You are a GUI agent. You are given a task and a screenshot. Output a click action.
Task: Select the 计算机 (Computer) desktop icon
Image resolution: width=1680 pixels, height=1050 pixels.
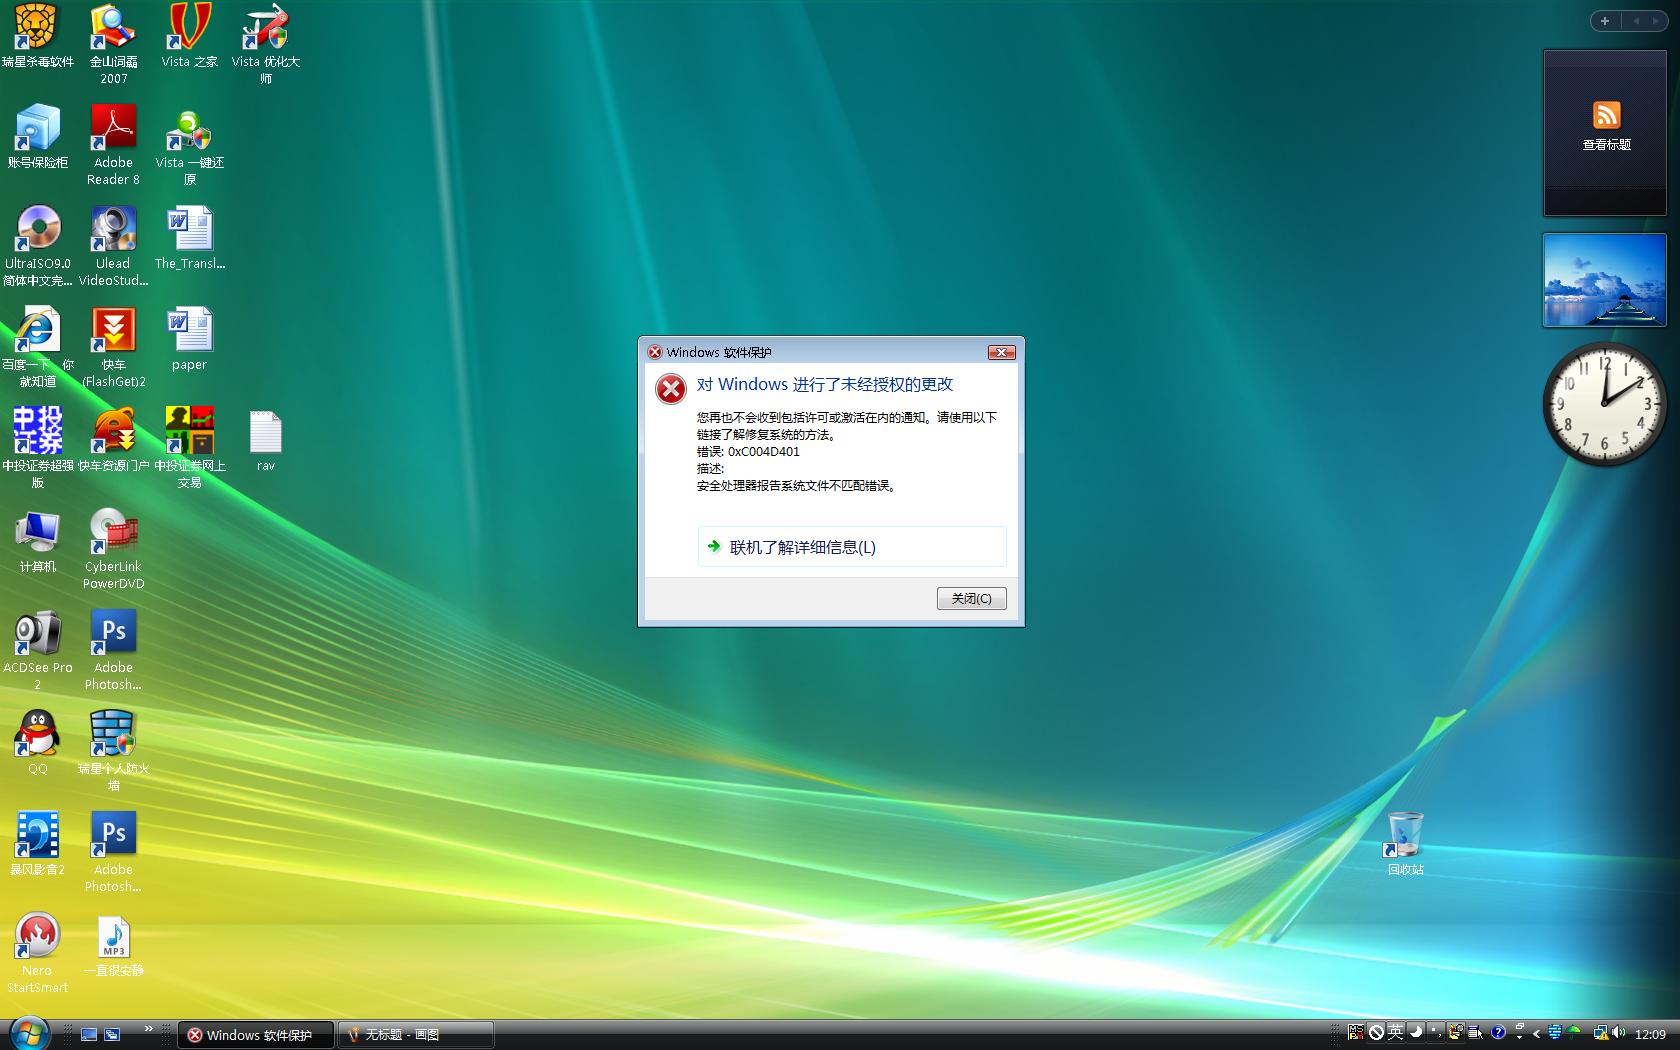coord(38,541)
